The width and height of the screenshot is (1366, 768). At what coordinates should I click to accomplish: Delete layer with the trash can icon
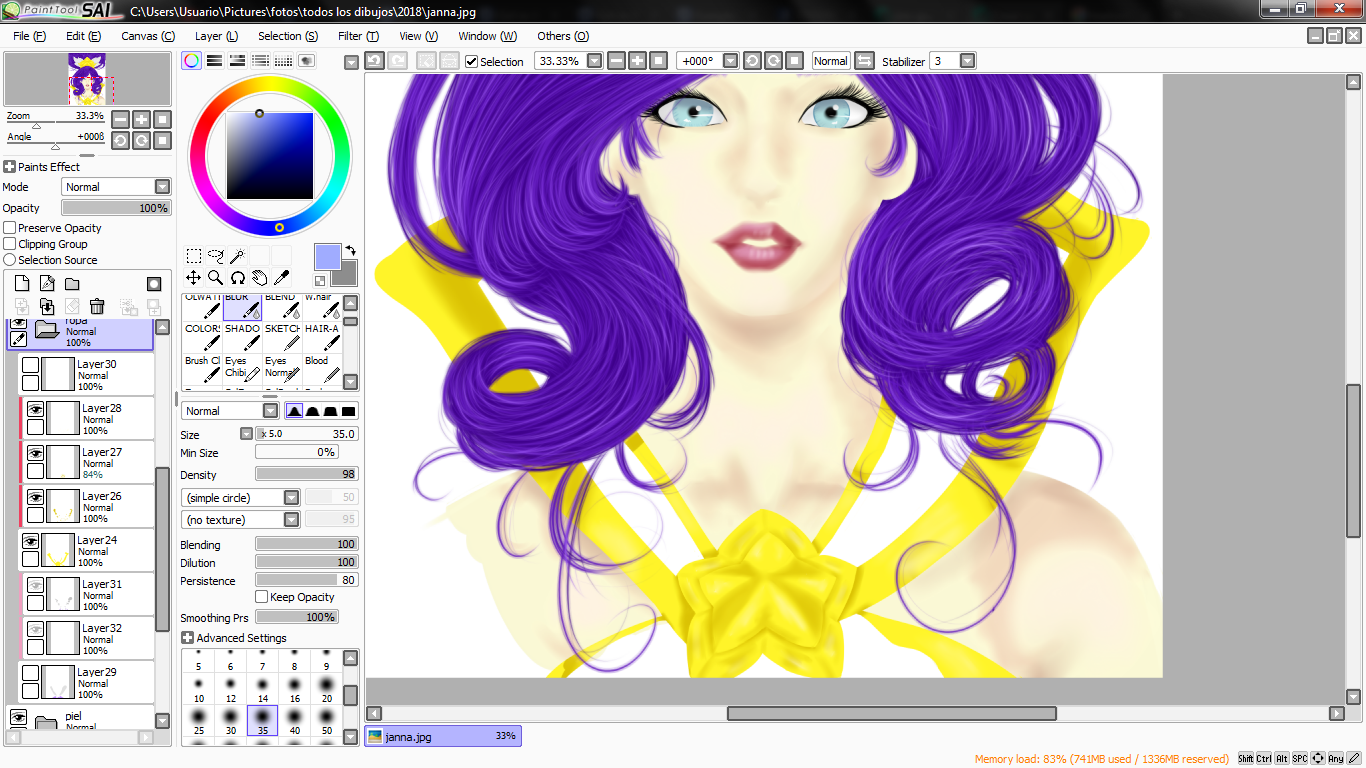tap(97, 306)
